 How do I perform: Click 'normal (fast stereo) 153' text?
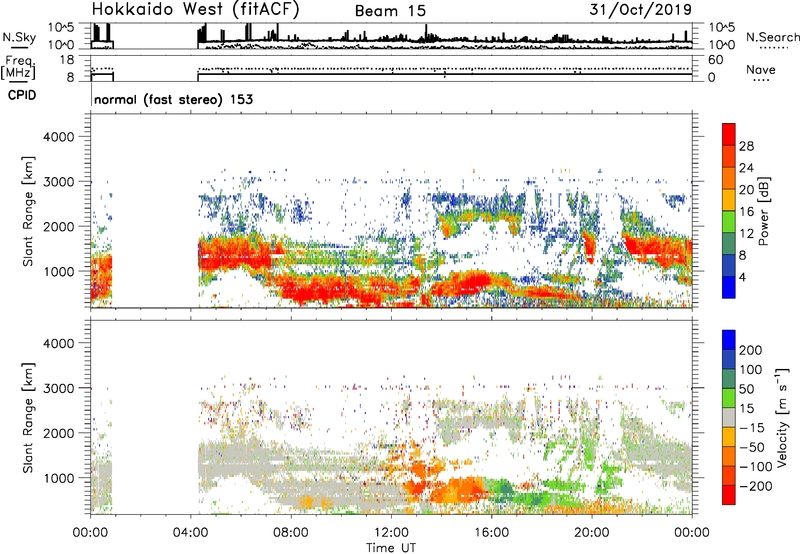coord(173,99)
